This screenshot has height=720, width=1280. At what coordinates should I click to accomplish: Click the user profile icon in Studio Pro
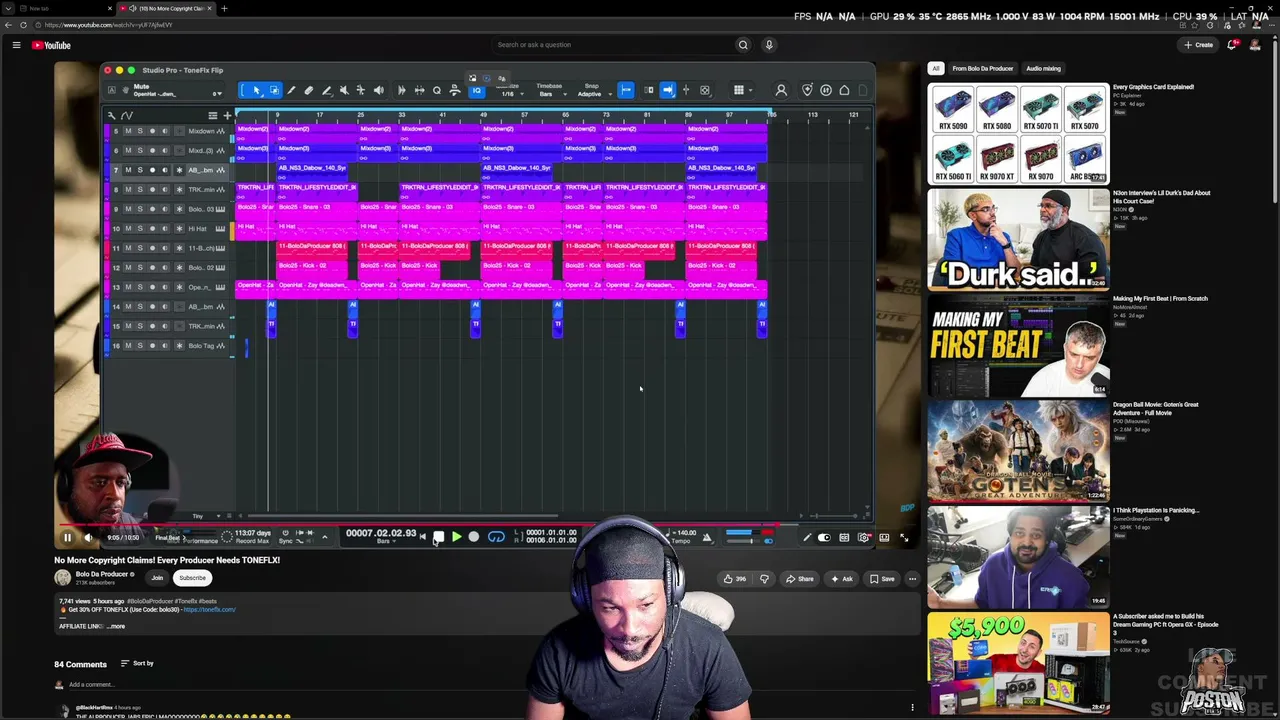point(781,90)
